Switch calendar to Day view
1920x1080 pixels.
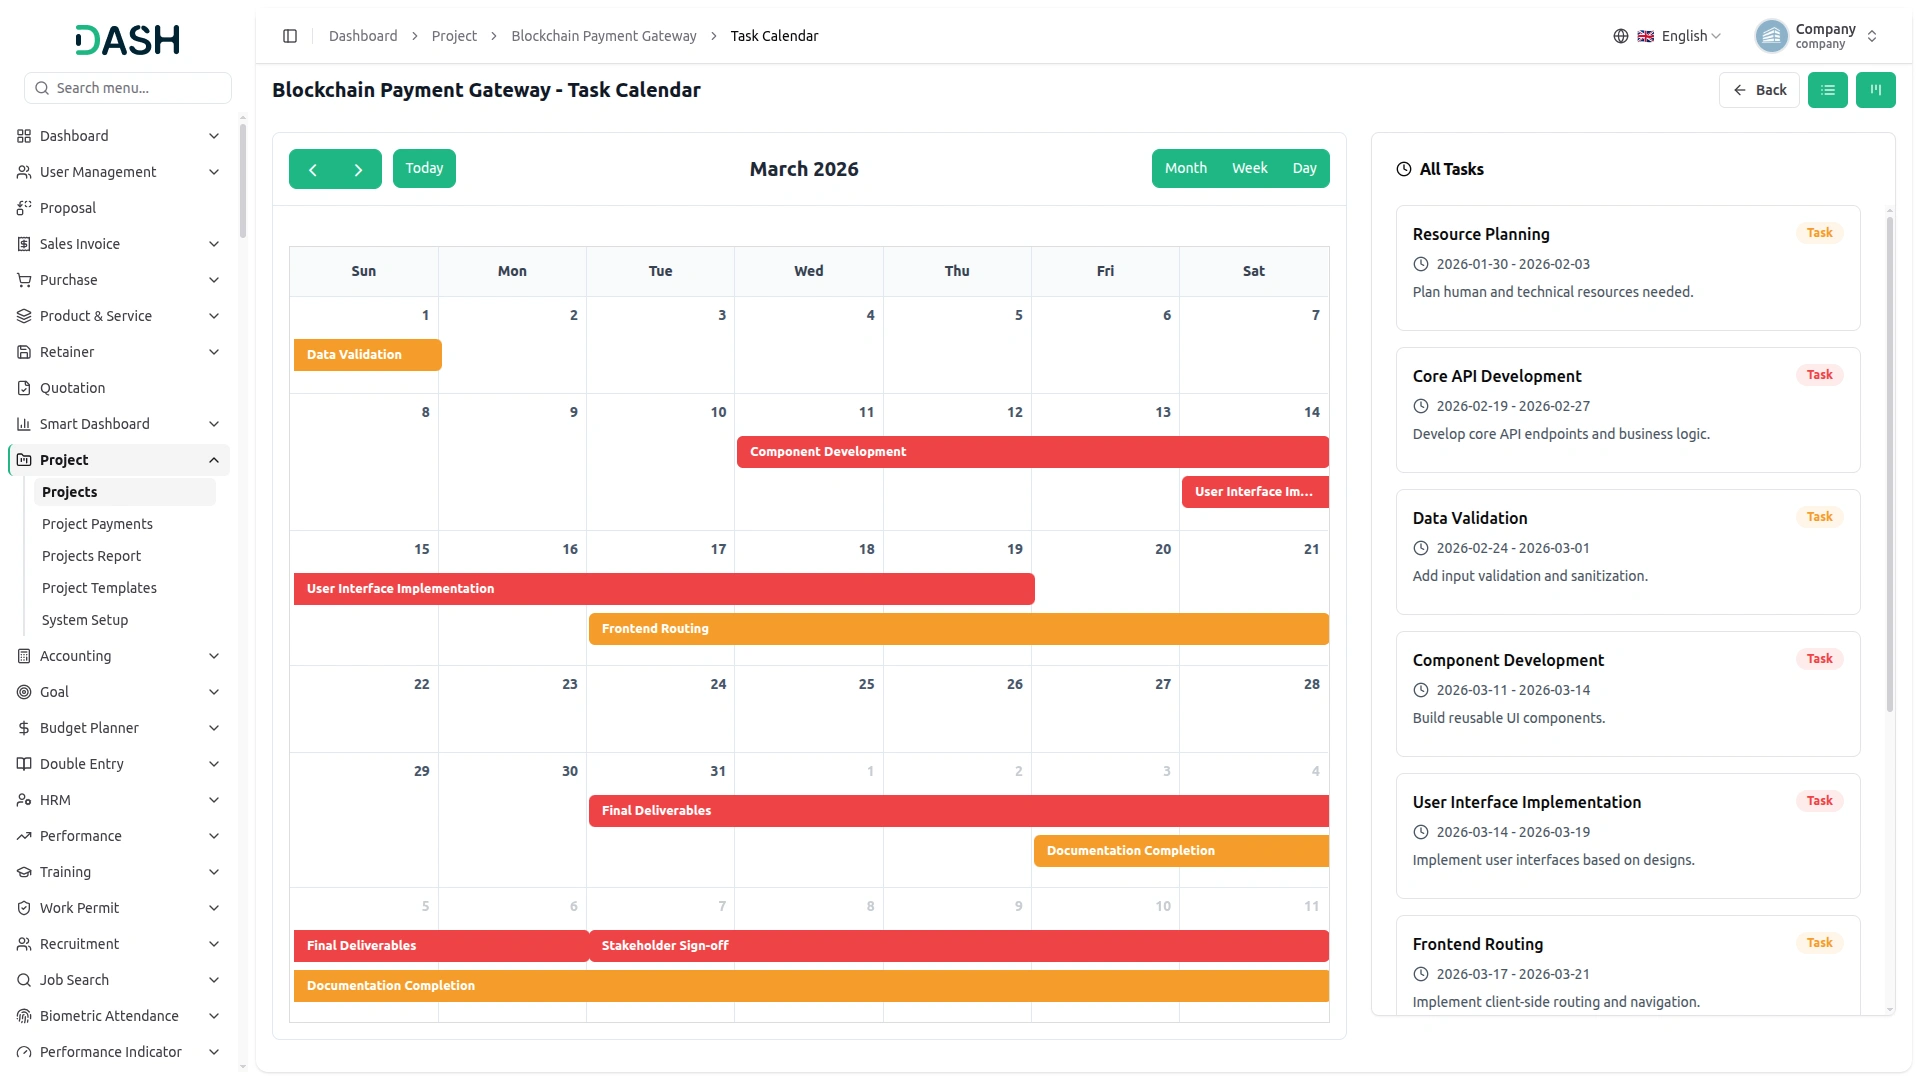coord(1304,169)
